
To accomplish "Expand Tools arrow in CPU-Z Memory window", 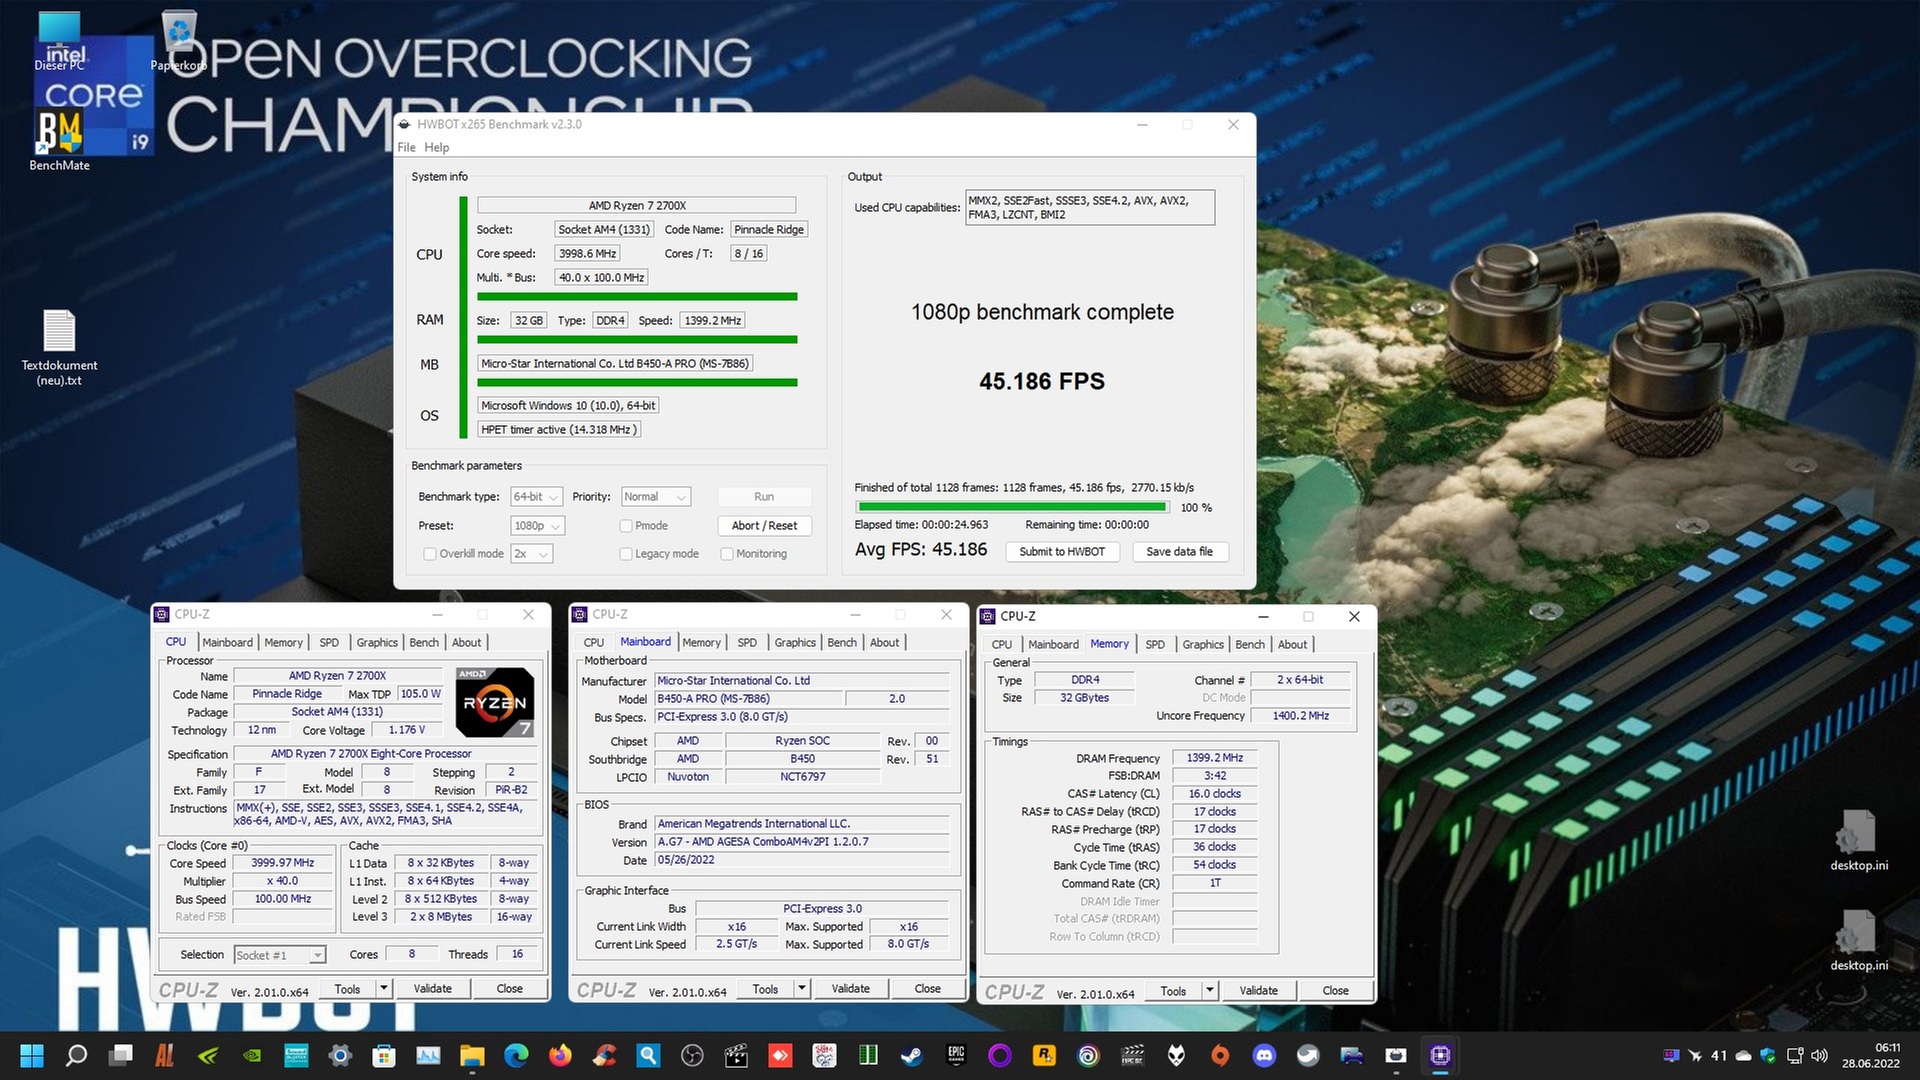I will pos(1209,991).
